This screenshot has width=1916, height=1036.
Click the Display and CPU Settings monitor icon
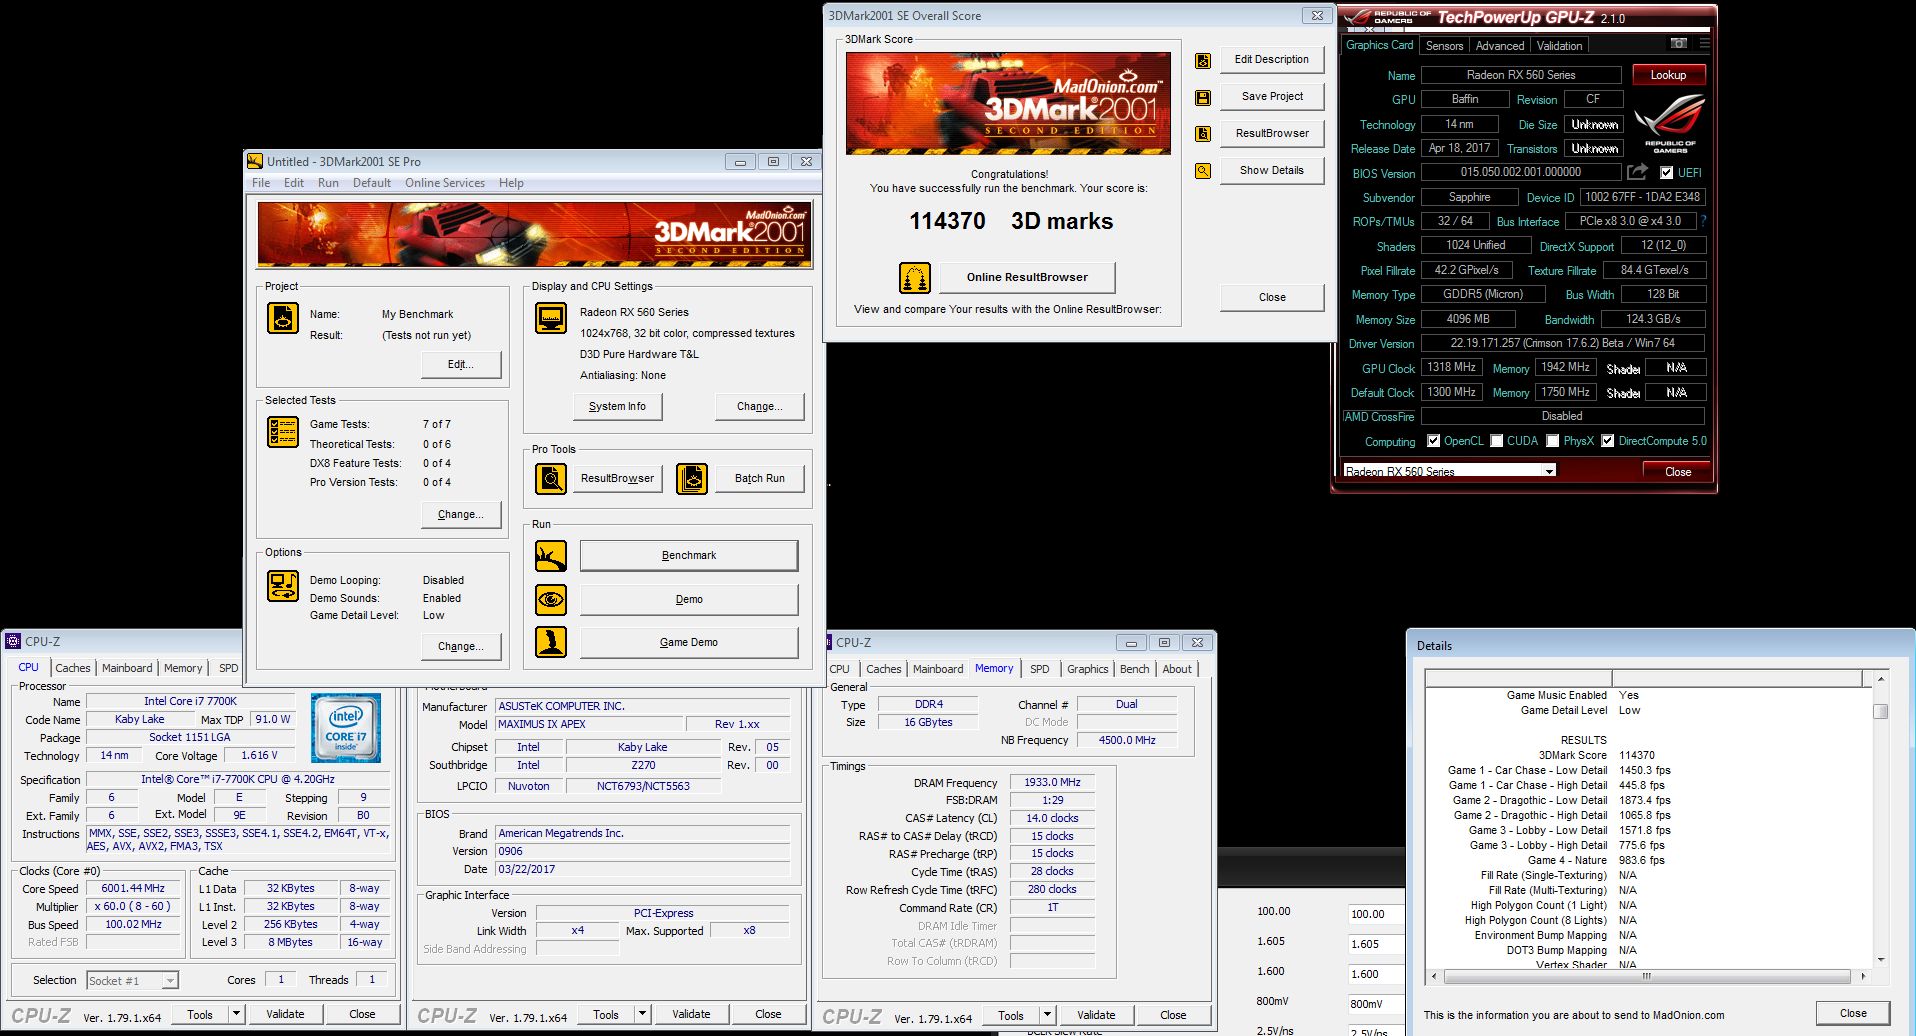[550, 318]
